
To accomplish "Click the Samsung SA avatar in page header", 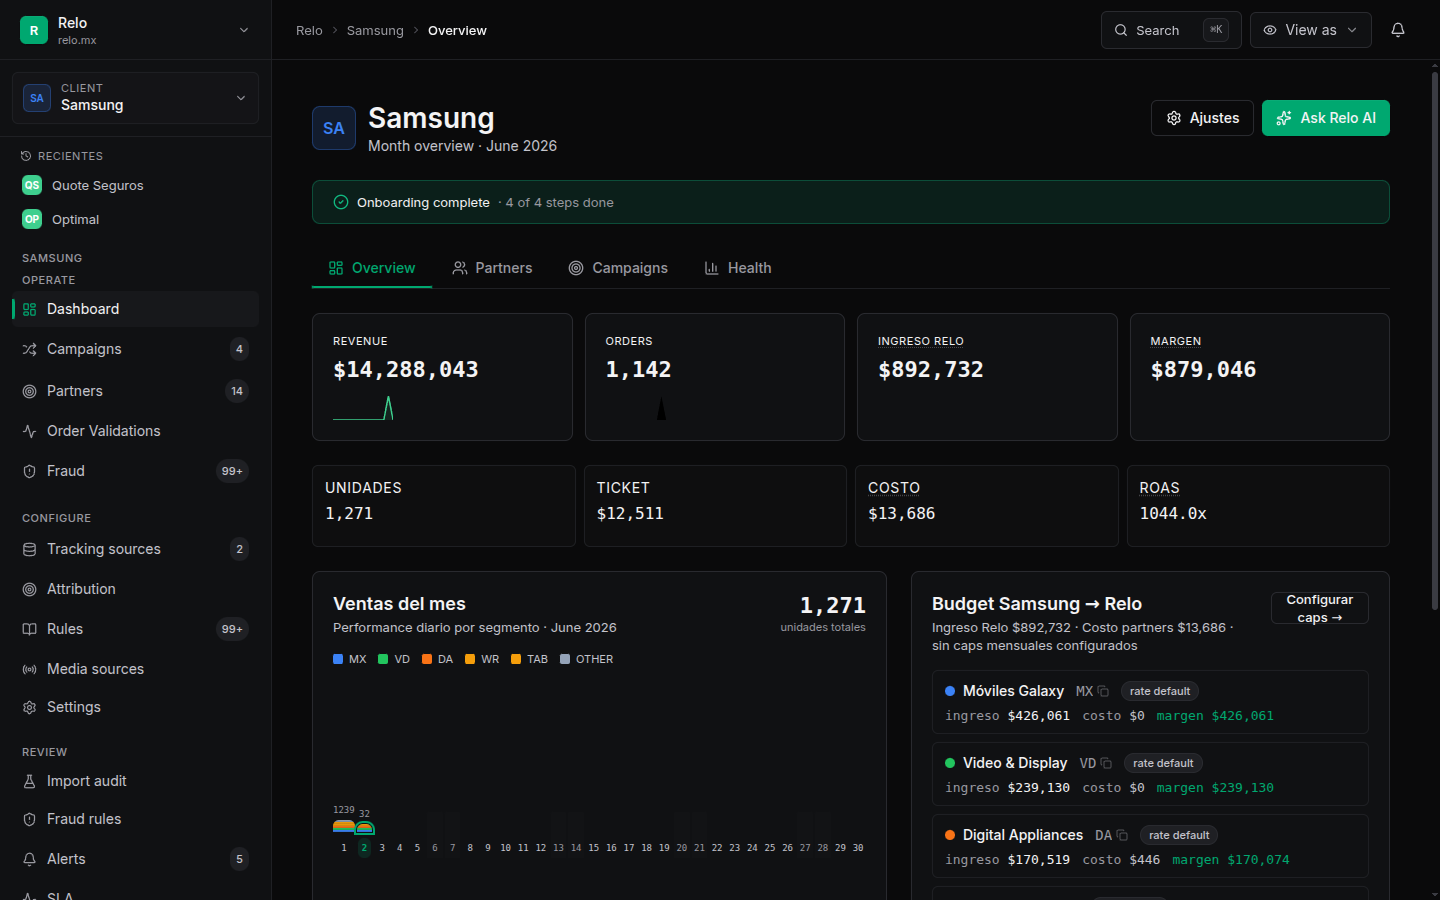I will point(334,128).
